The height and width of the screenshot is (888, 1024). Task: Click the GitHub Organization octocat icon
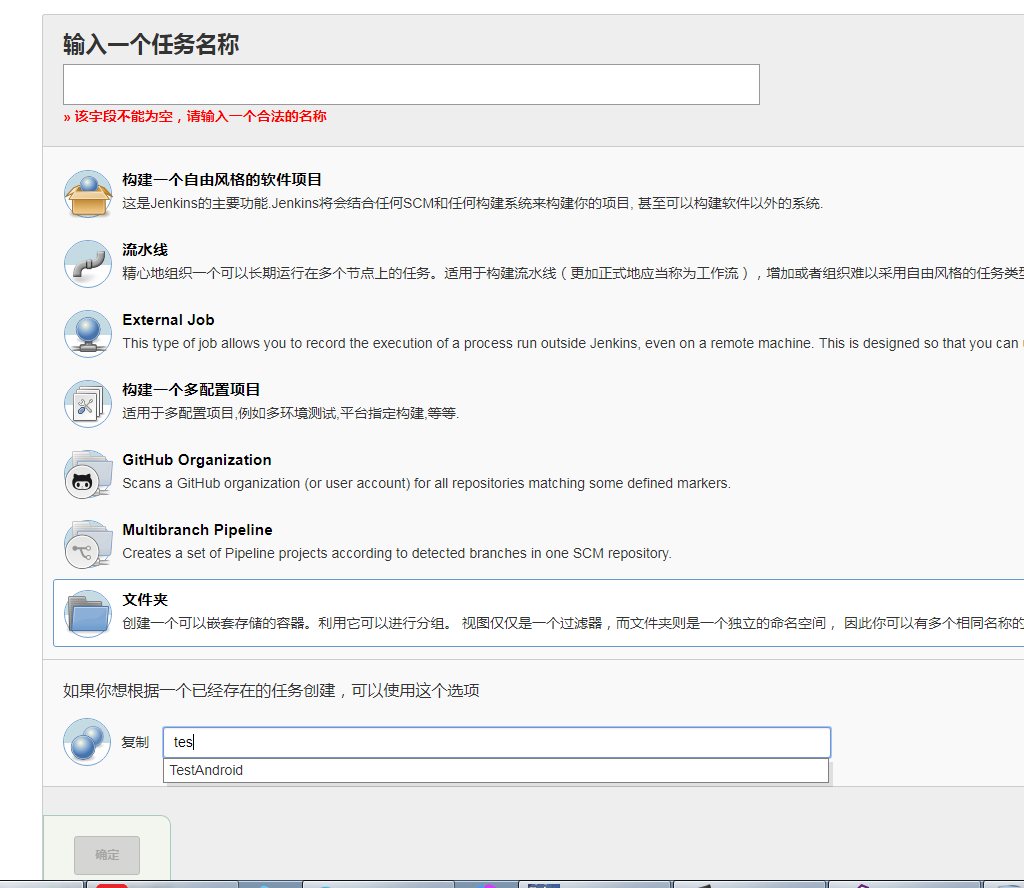point(88,474)
